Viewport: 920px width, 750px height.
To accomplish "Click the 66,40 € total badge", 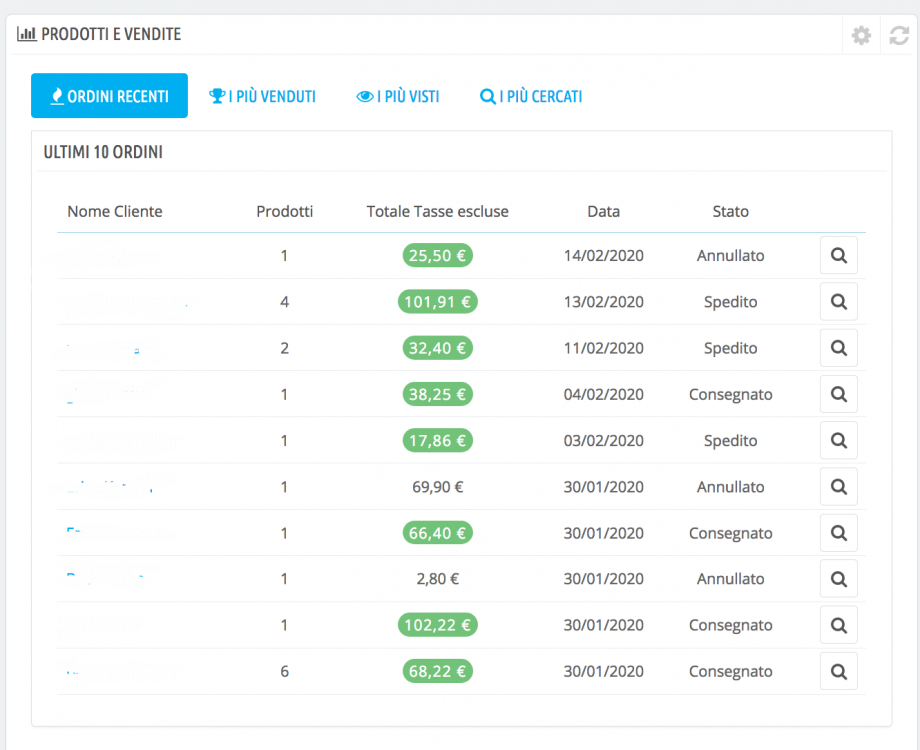I will point(438,533).
